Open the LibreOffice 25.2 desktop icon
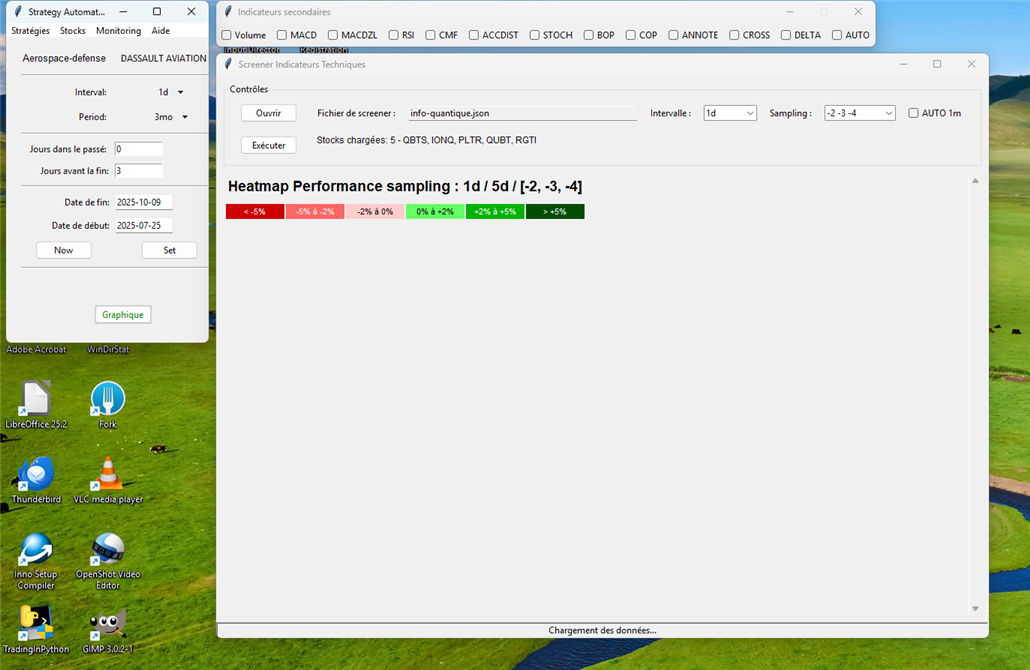Image resolution: width=1030 pixels, height=670 pixels. click(x=36, y=399)
